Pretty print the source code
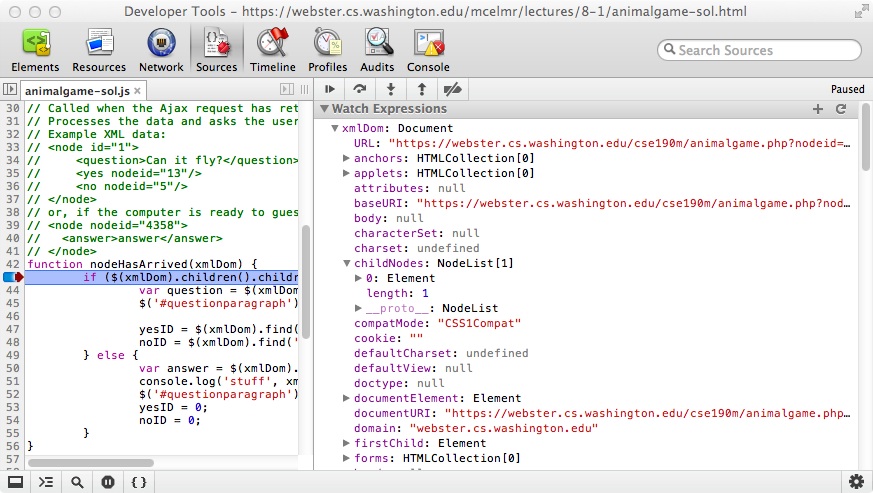 click(x=139, y=482)
